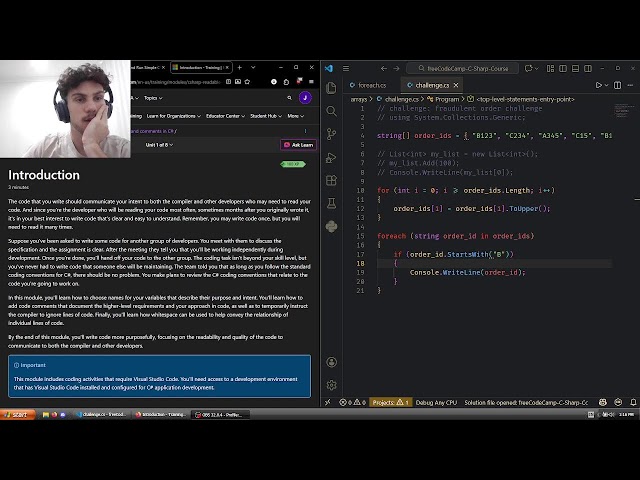The image size is (640, 480).
Task: Toggle the browser reader view icon
Action: pyautogui.click(x=229, y=82)
